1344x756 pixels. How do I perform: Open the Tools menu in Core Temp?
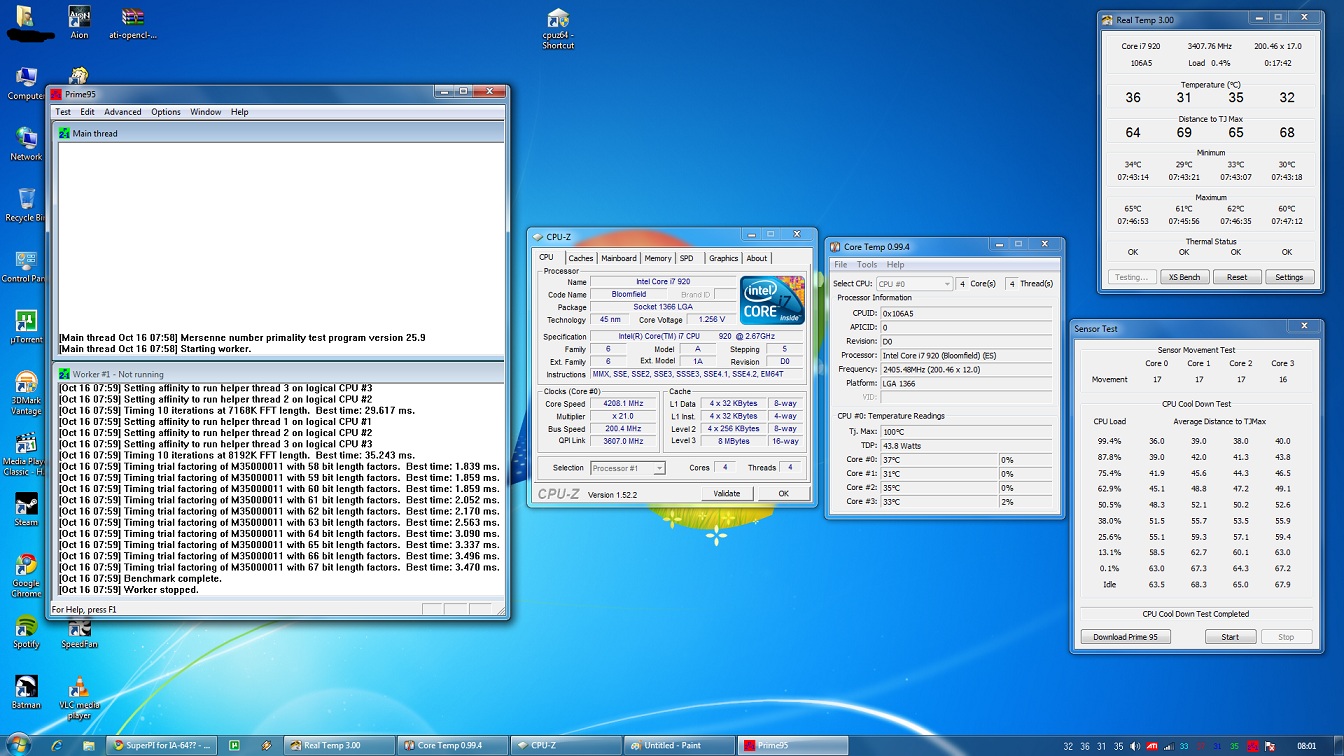tap(867, 265)
